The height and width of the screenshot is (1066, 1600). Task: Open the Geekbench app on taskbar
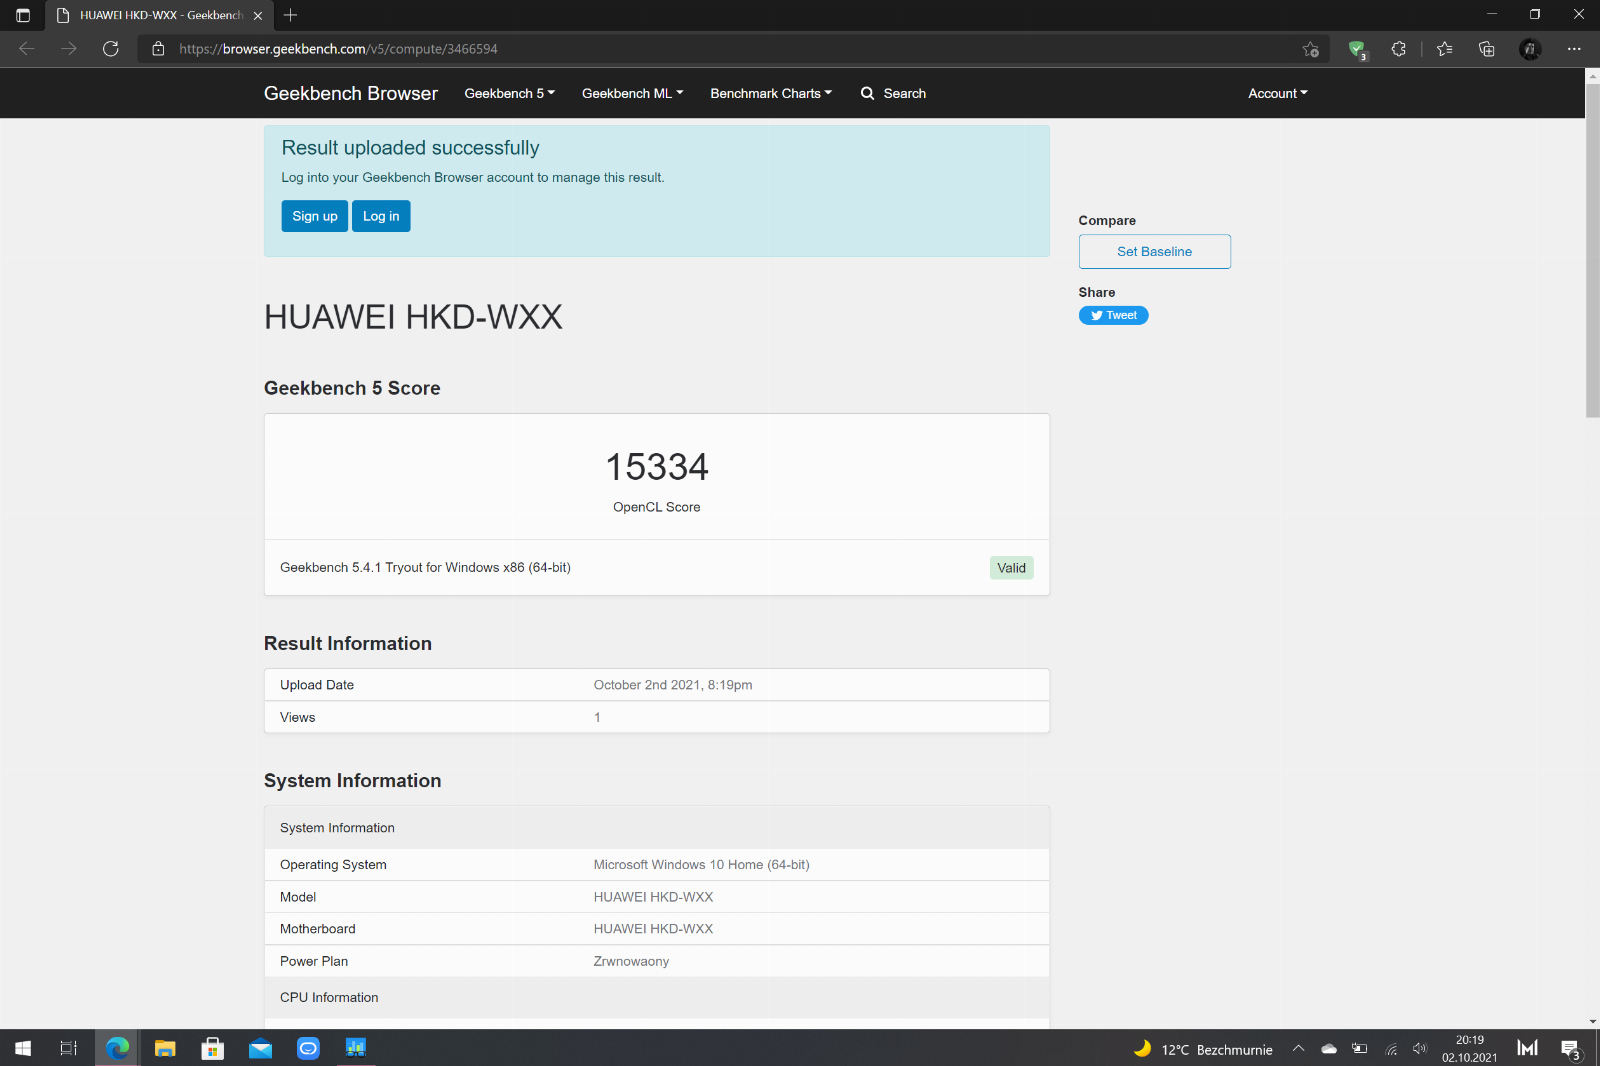(356, 1048)
